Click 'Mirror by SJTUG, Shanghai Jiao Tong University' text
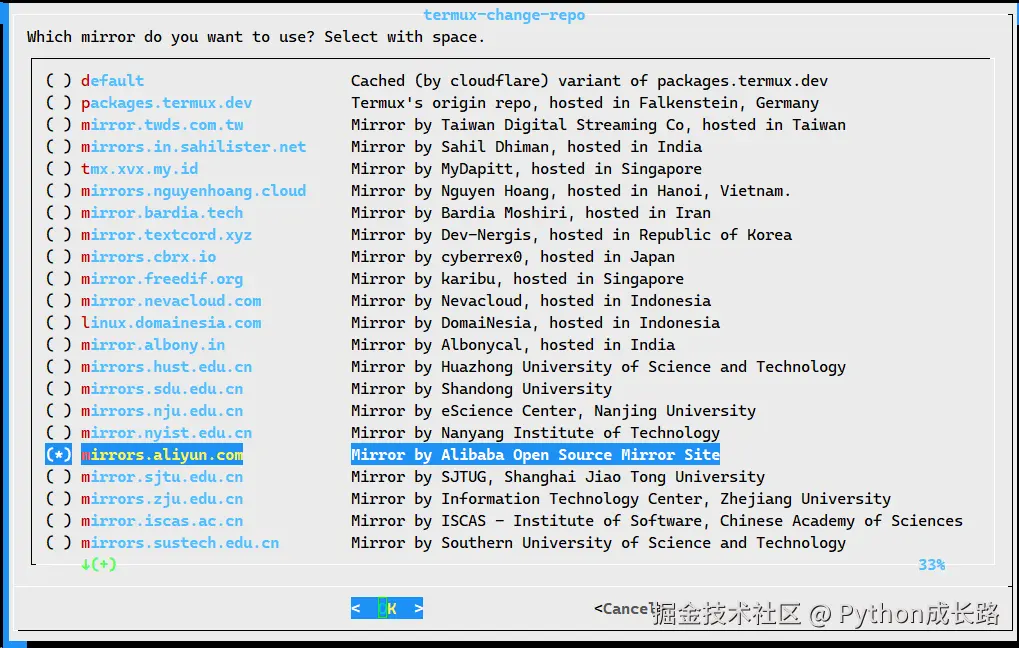 (x=558, y=477)
